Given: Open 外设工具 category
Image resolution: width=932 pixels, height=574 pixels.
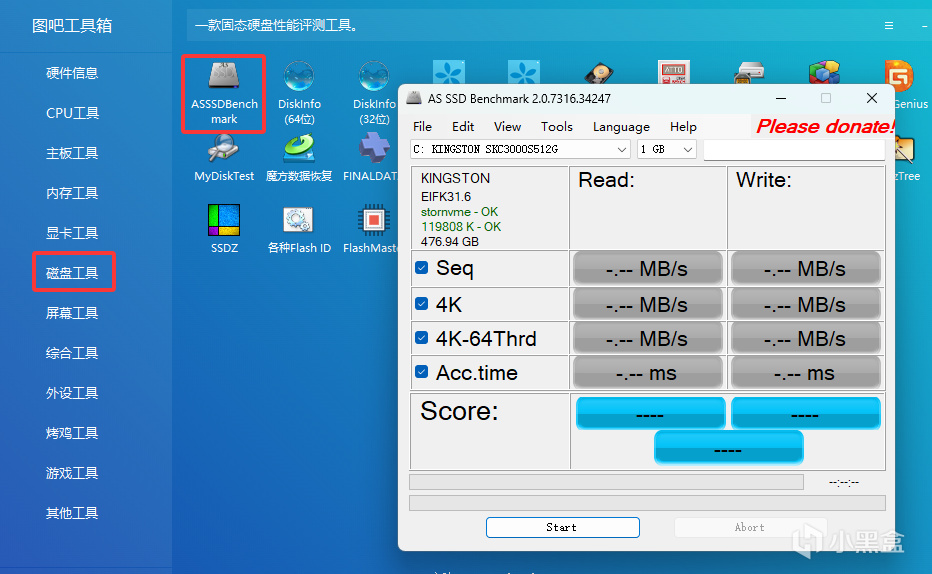Looking at the screenshot, I should (72, 393).
